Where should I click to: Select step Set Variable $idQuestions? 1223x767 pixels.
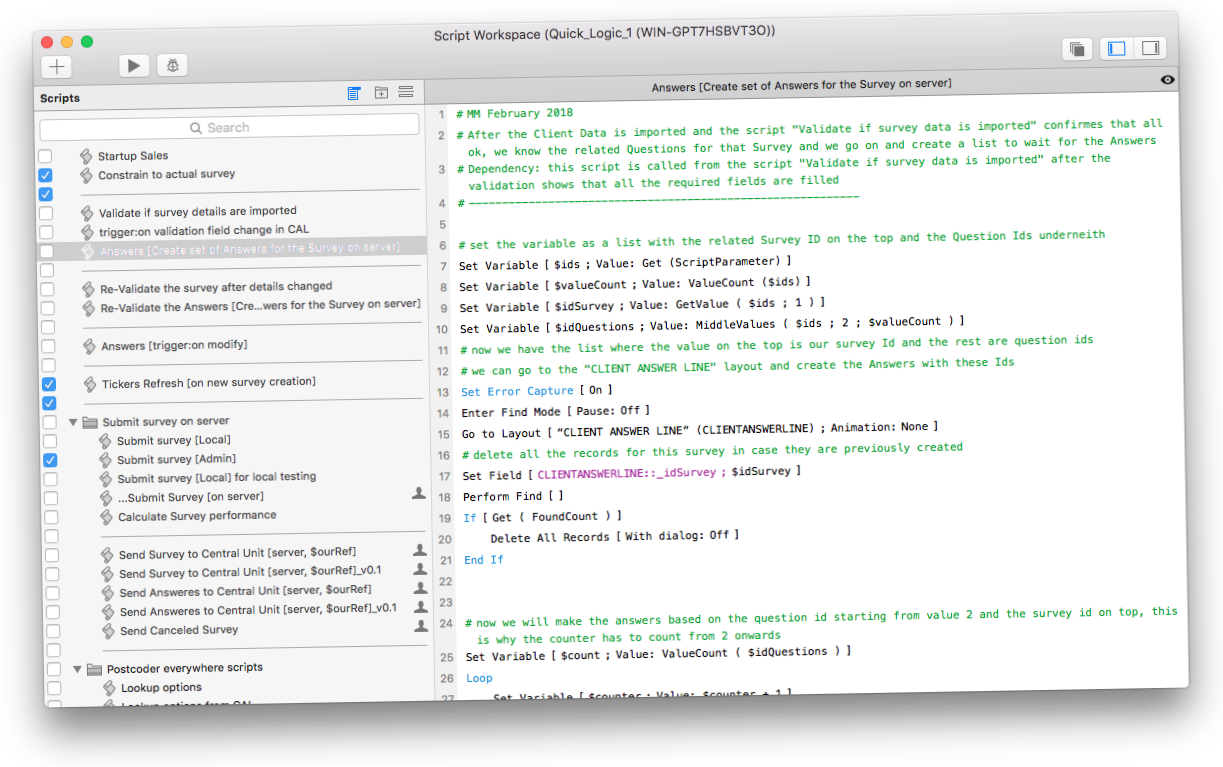711,324
